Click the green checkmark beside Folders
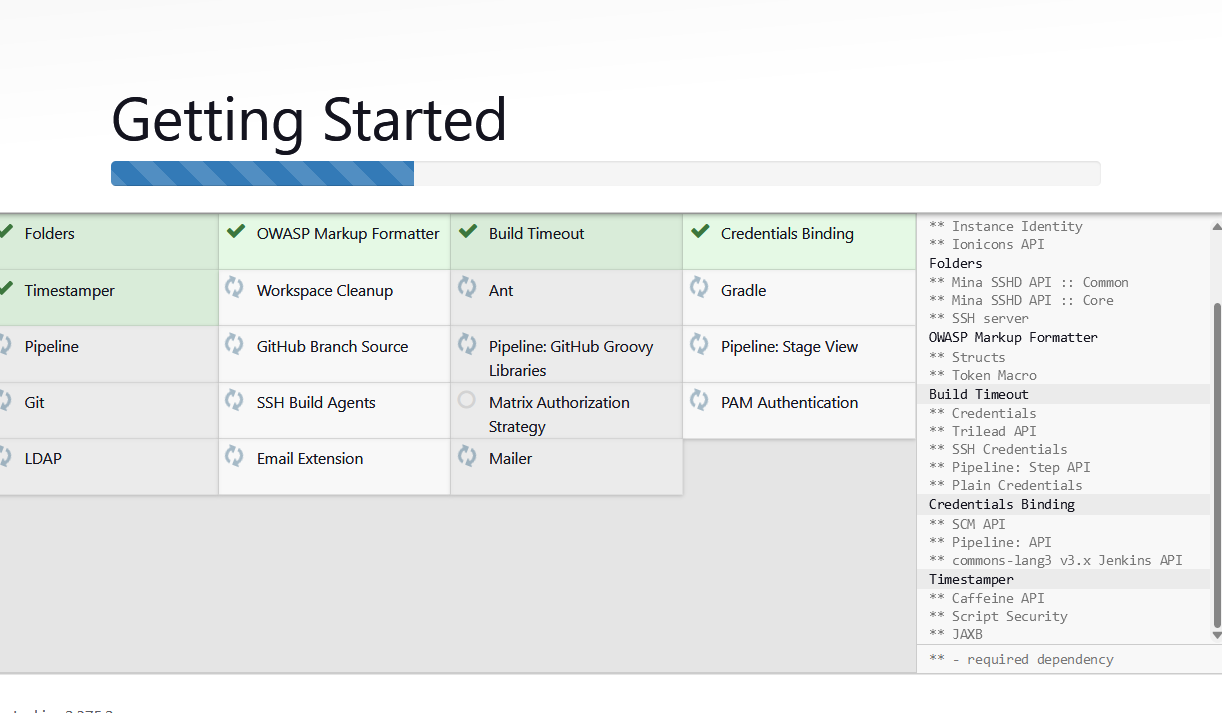The height and width of the screenshot is (713, 1222). pyautogui.click(x=3, y=232)
